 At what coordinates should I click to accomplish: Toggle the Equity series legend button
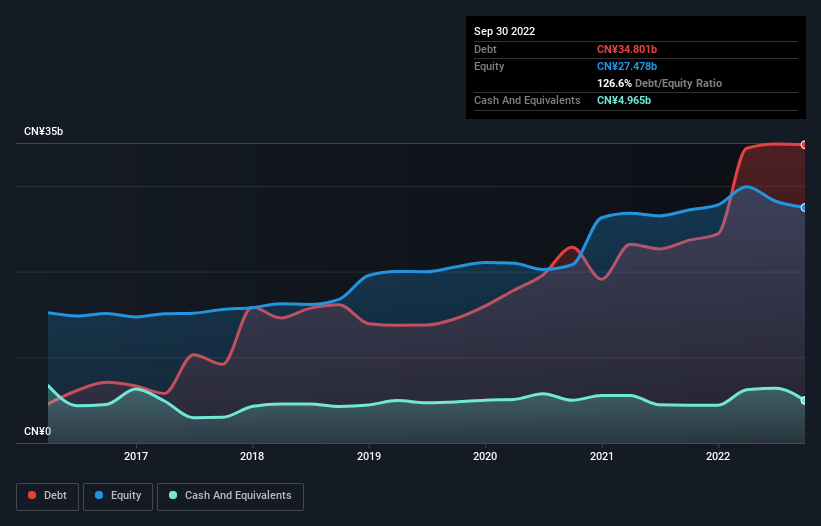118,496
